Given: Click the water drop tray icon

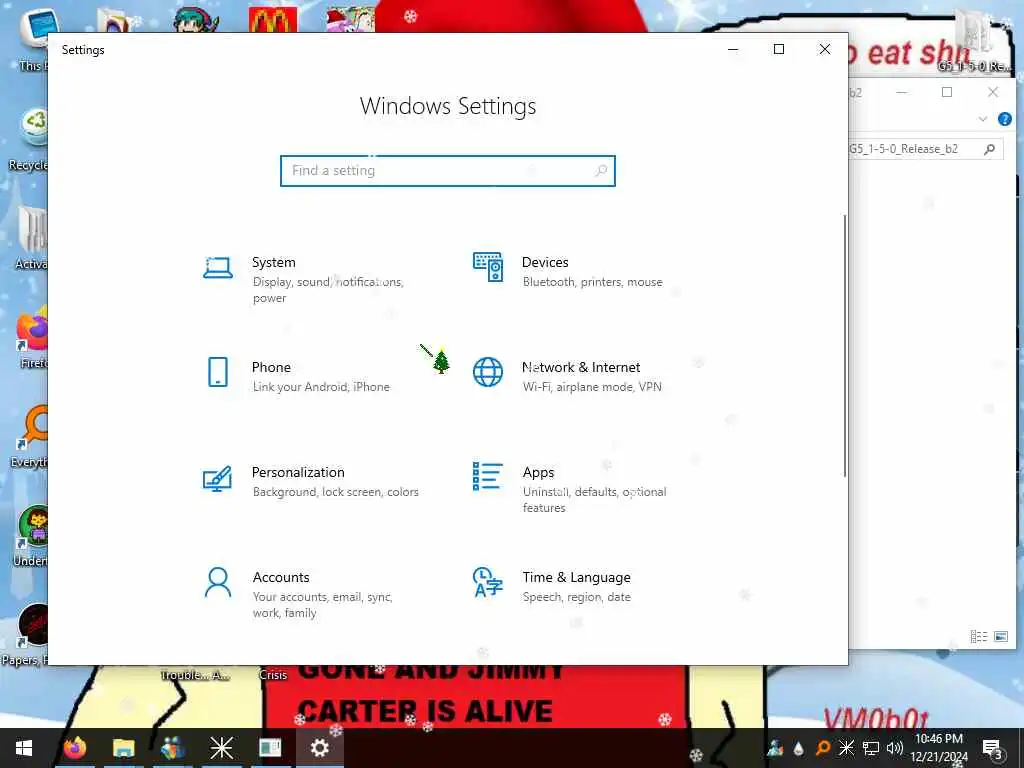Looking at the screenshot, I should point(799,748).
